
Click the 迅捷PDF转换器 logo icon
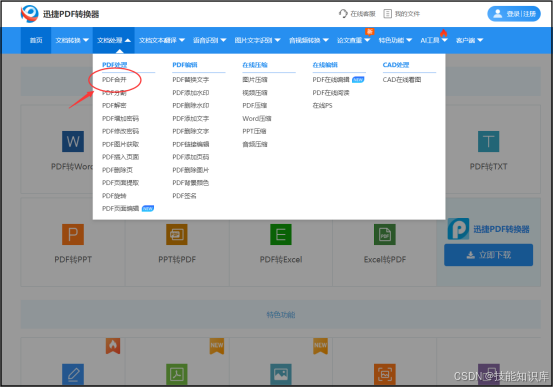tap(29, 13)
